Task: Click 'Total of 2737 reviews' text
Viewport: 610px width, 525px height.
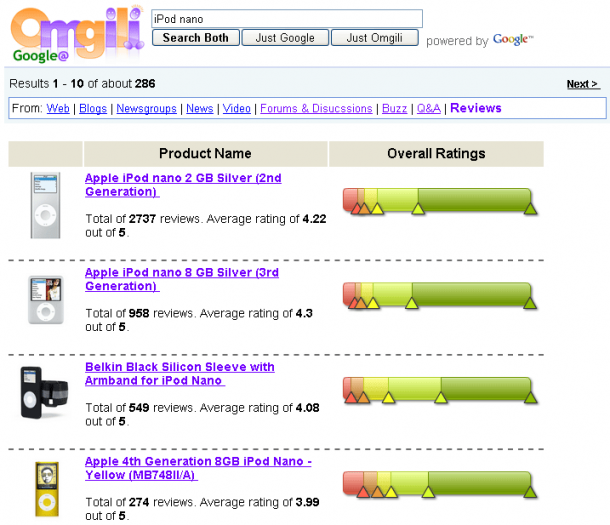Action: 143,219
